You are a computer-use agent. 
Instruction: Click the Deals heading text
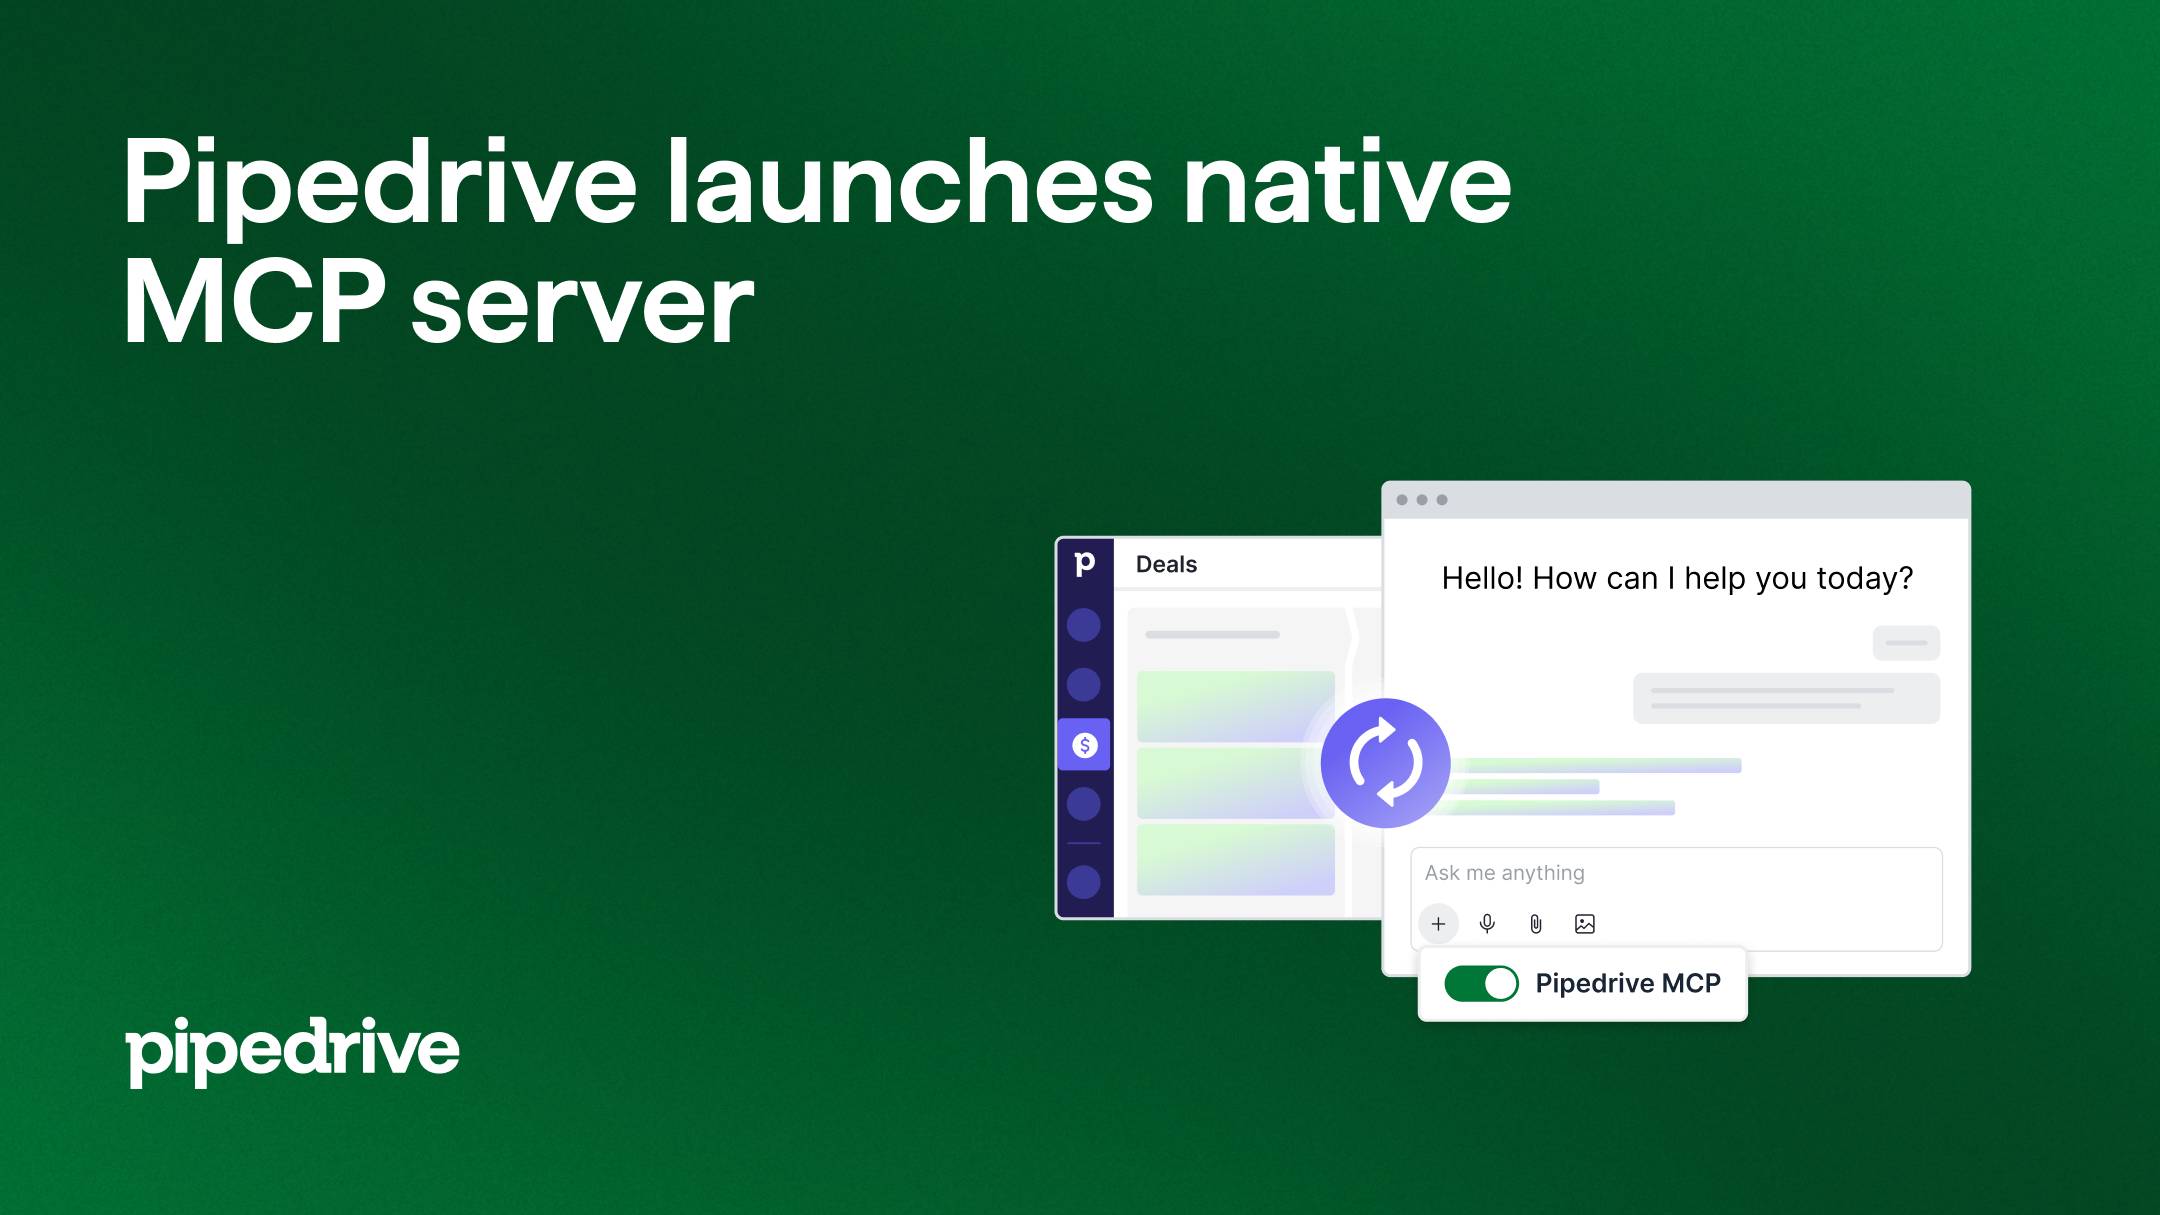1166,564
